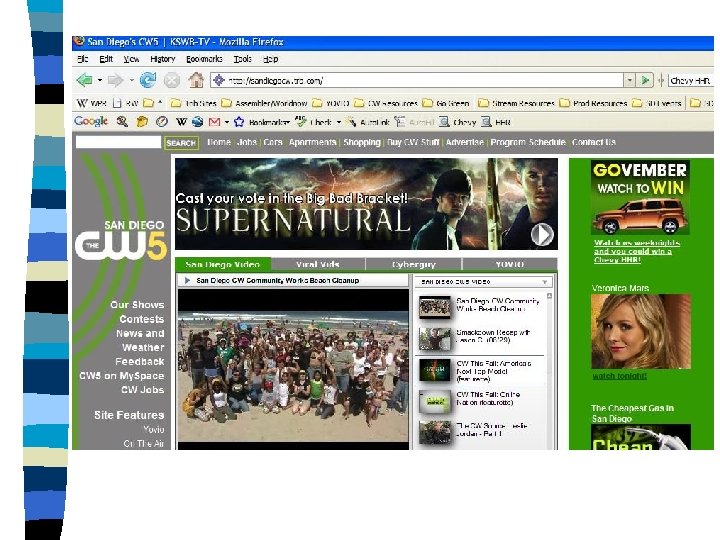Click the Shopping navigation link
720x540 pixels.
coord(362,142)
